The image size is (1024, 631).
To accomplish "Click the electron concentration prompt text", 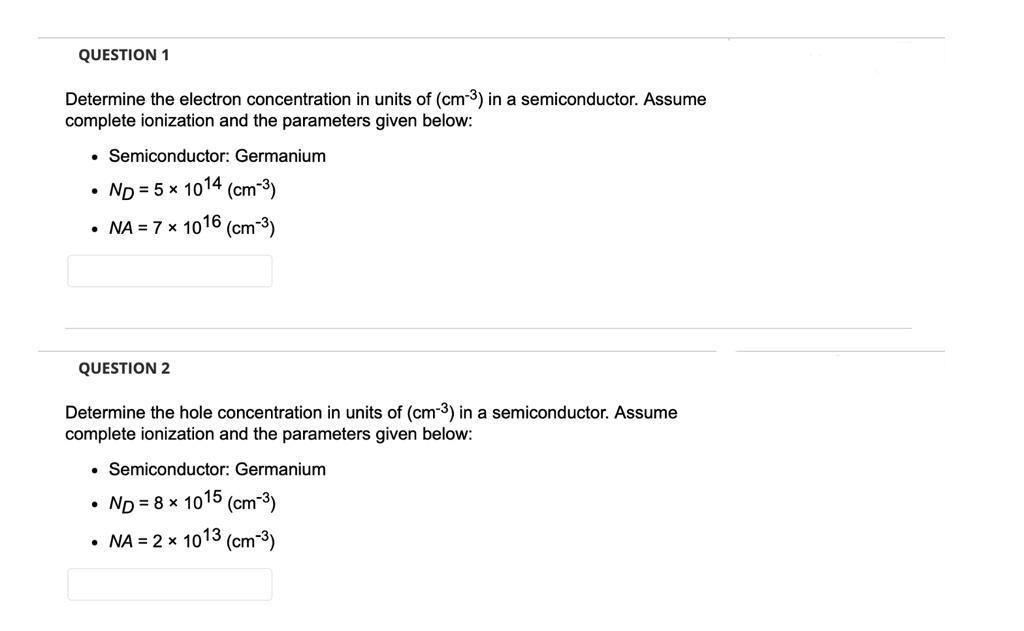I will [385, 99].
